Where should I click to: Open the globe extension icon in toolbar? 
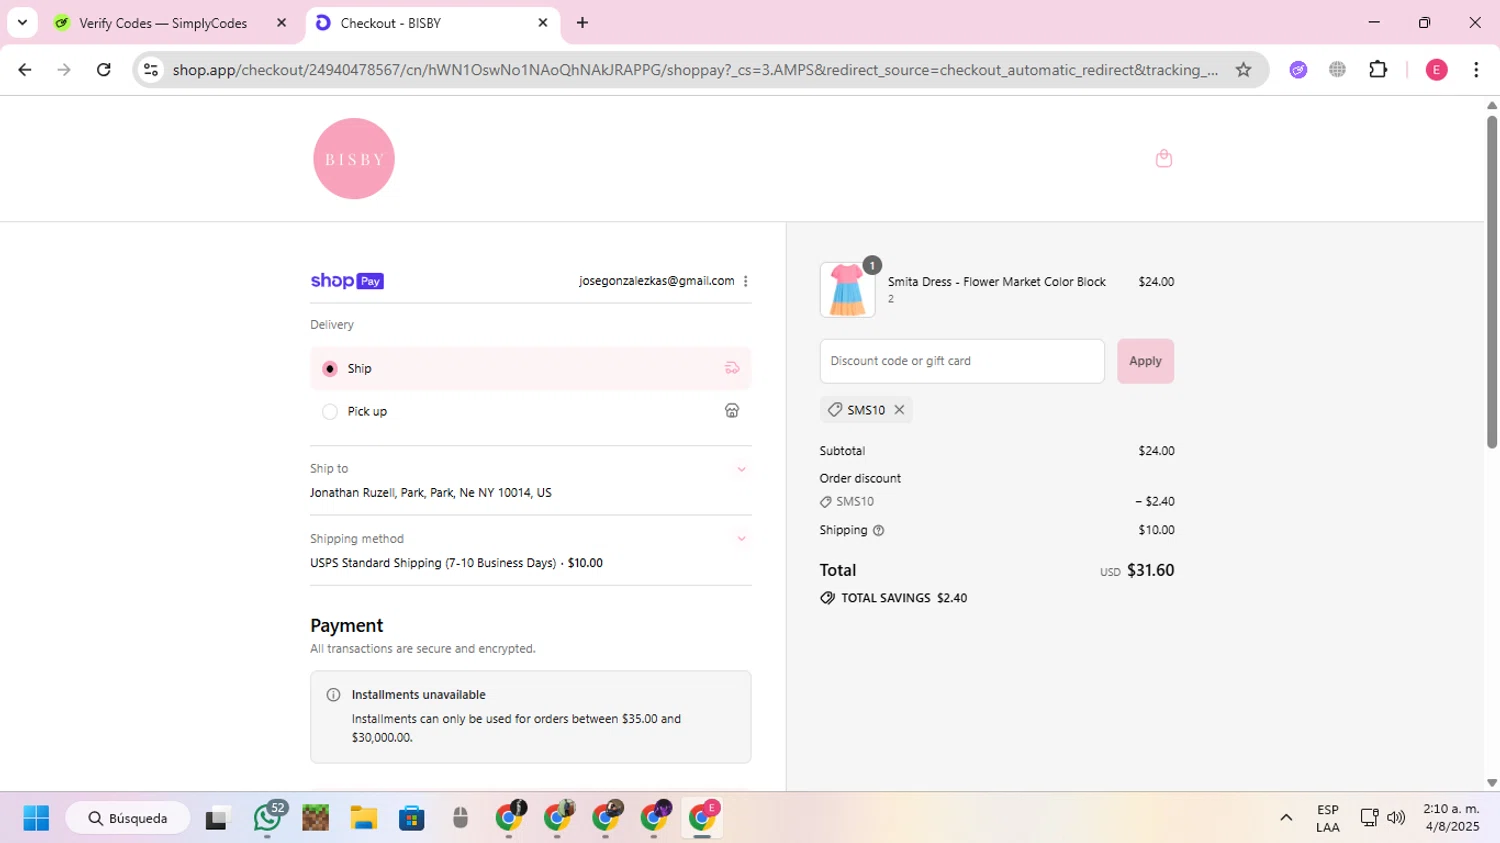tap(1337, 69)
